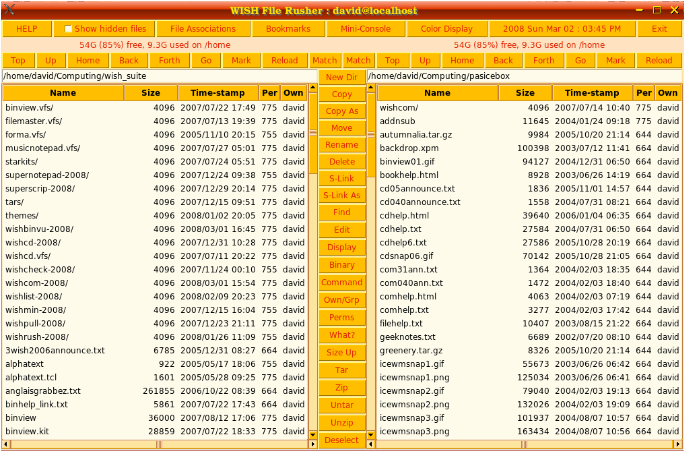Viewport: 684px width, 451px height.
Task: Click the Size Up button
Action: [342, 352]
